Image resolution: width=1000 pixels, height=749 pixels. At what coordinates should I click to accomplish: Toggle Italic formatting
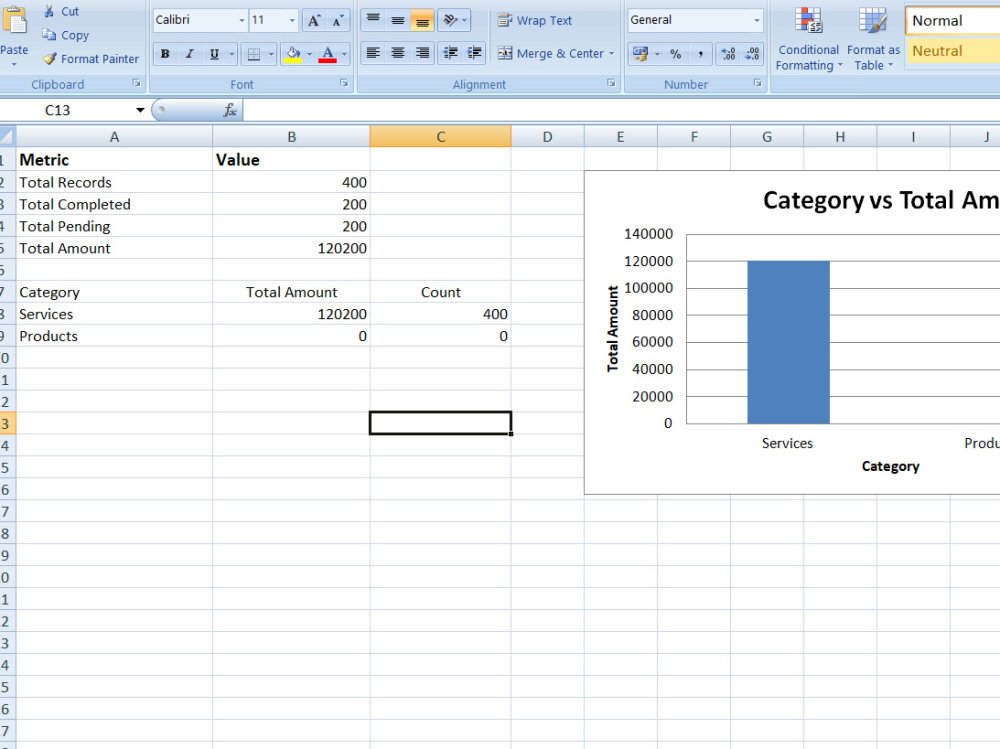189,54
